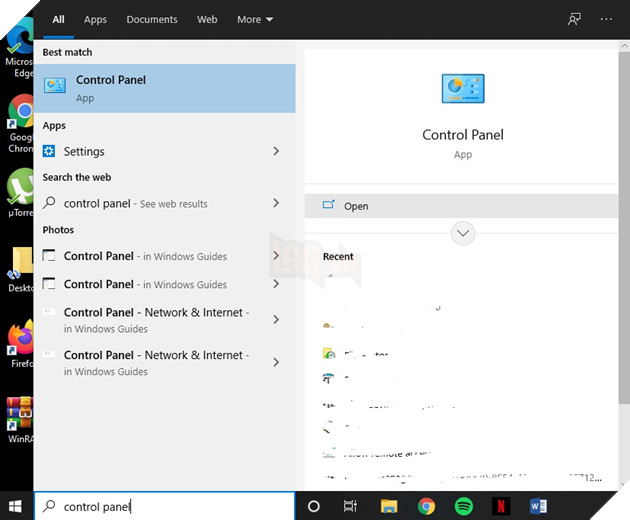Expand arrow for first Control Panel photo result
The height and width of the screenshot is (520, 630).
point(276,256)
